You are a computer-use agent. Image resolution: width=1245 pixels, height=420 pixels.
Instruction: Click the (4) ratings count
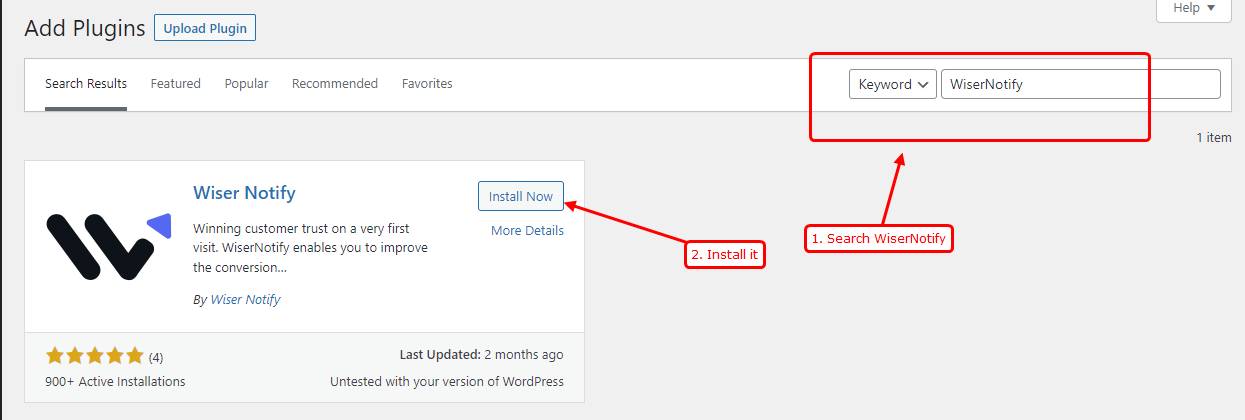[x=156, y=356]
